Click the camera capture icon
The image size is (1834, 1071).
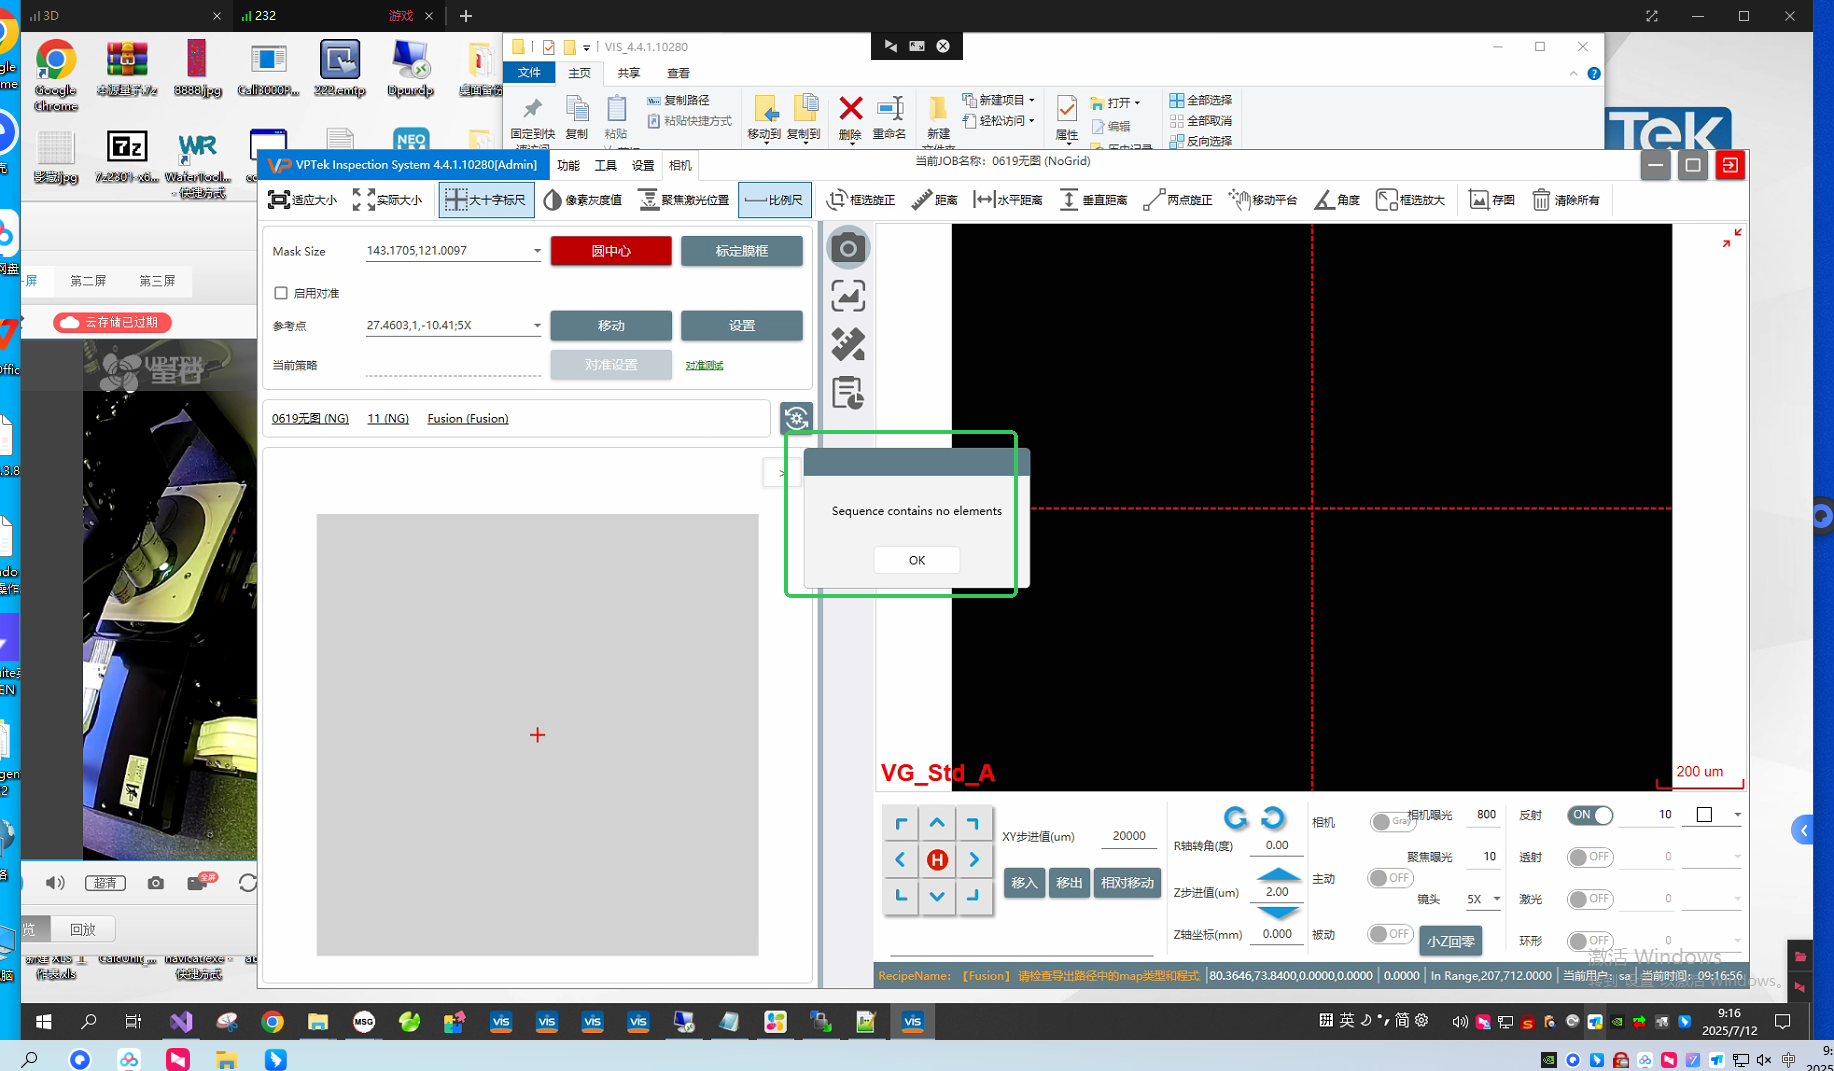click(x=848, y=248)
